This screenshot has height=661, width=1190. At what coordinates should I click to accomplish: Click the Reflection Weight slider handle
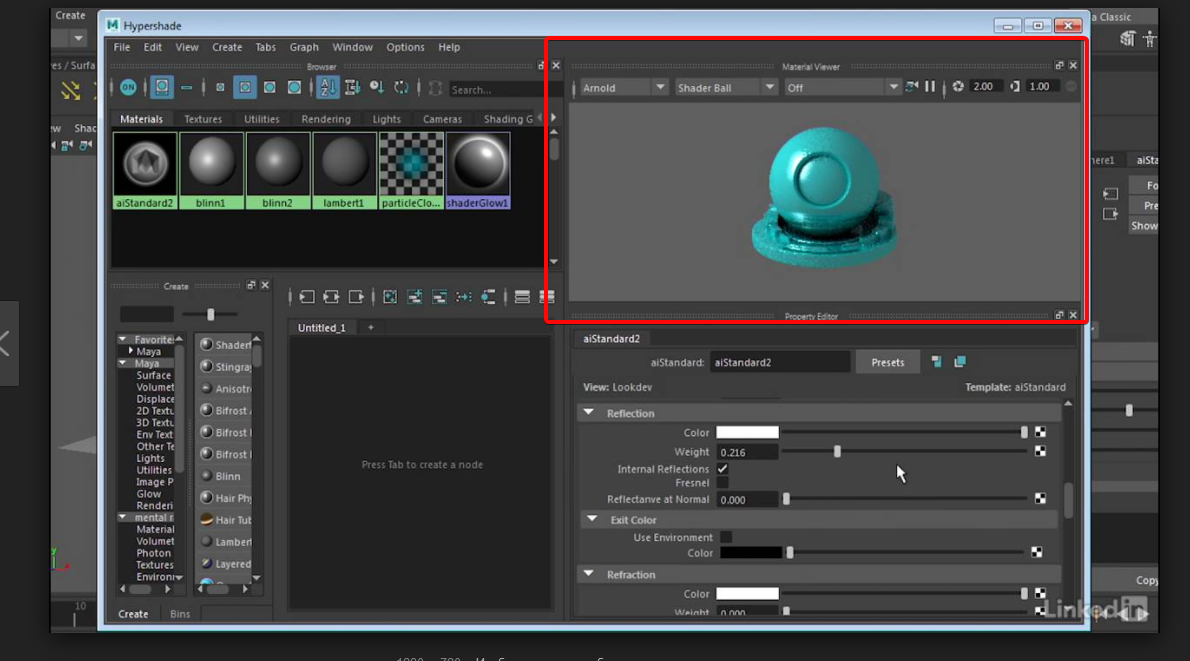click(837, 452)
